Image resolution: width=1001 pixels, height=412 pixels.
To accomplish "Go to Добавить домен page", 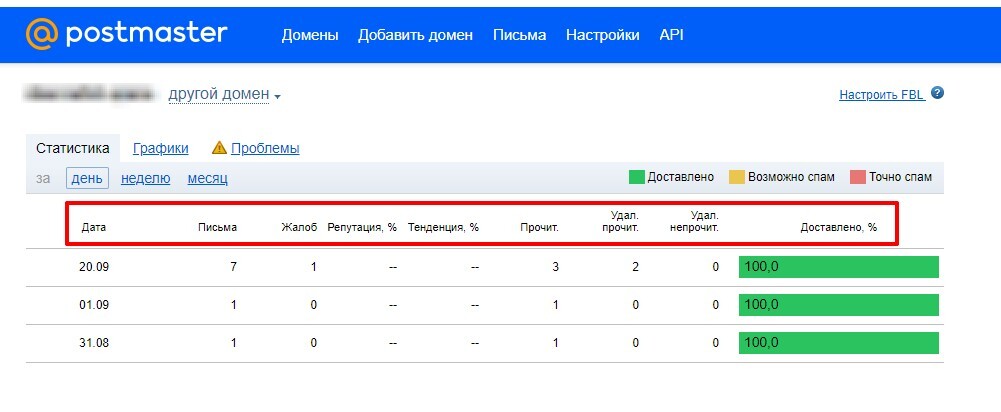I will (415, 35).
